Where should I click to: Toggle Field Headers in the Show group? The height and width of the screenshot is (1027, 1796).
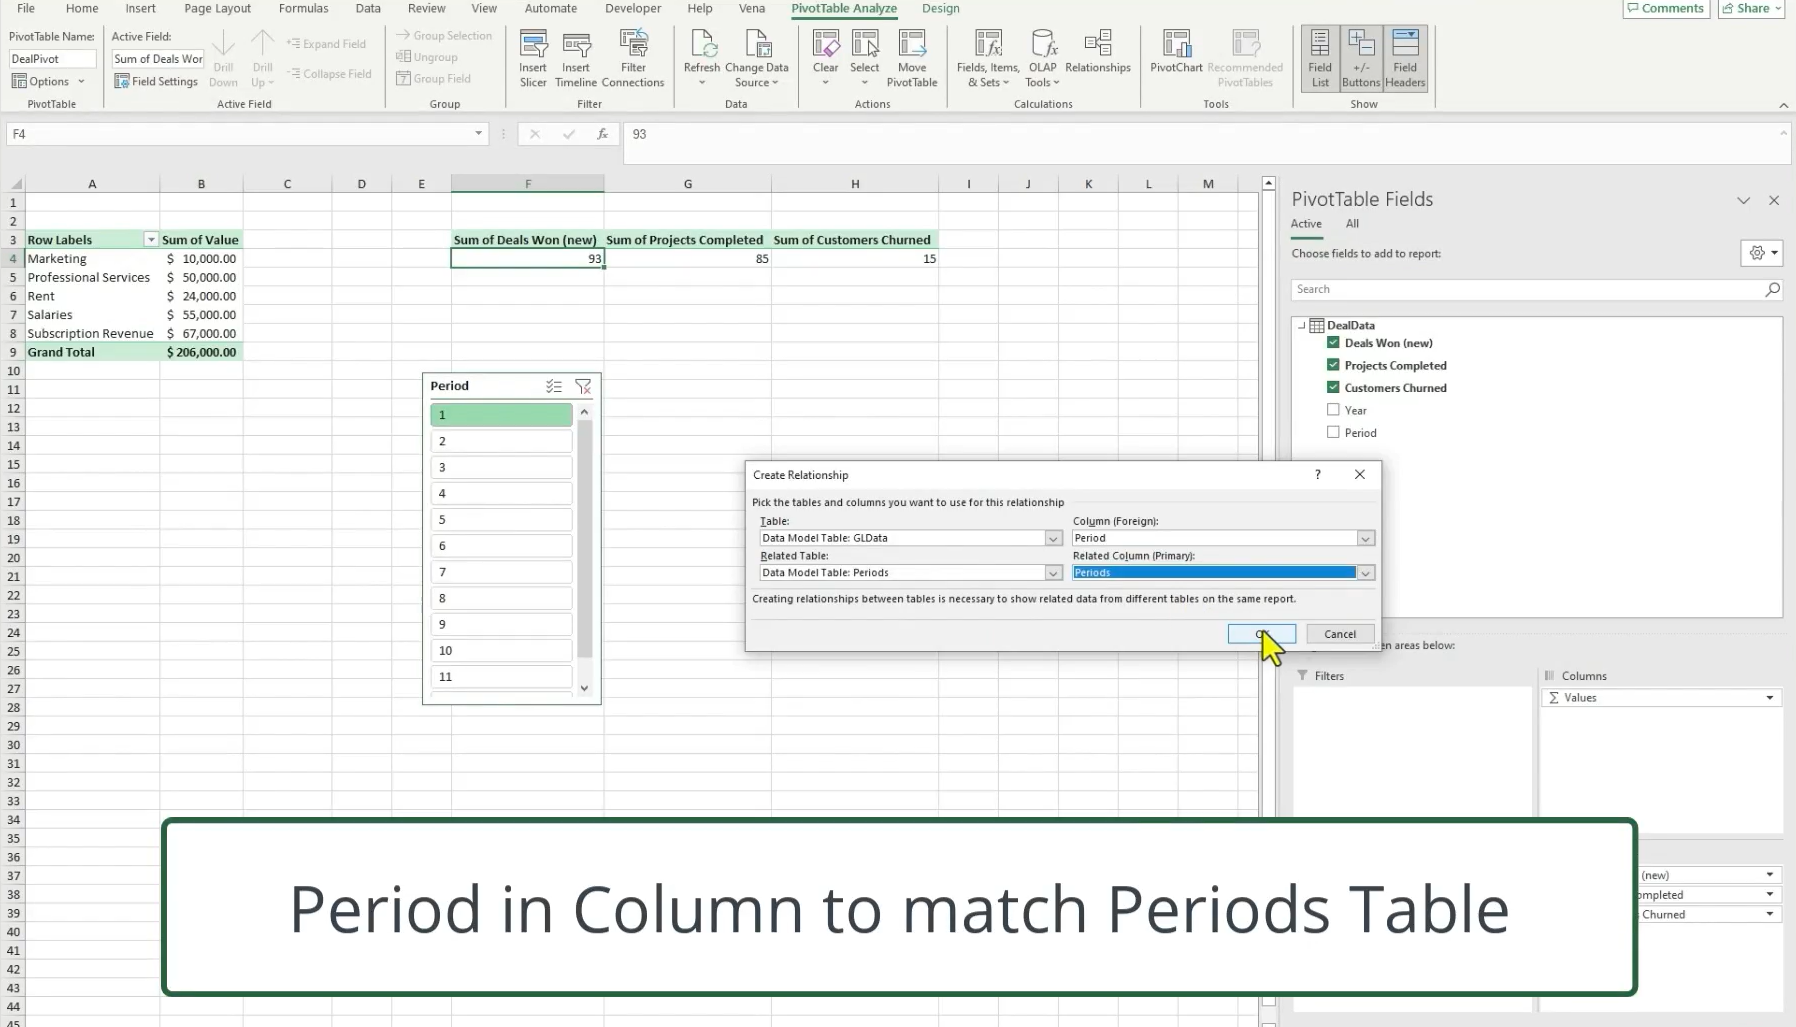point(1405,57)
